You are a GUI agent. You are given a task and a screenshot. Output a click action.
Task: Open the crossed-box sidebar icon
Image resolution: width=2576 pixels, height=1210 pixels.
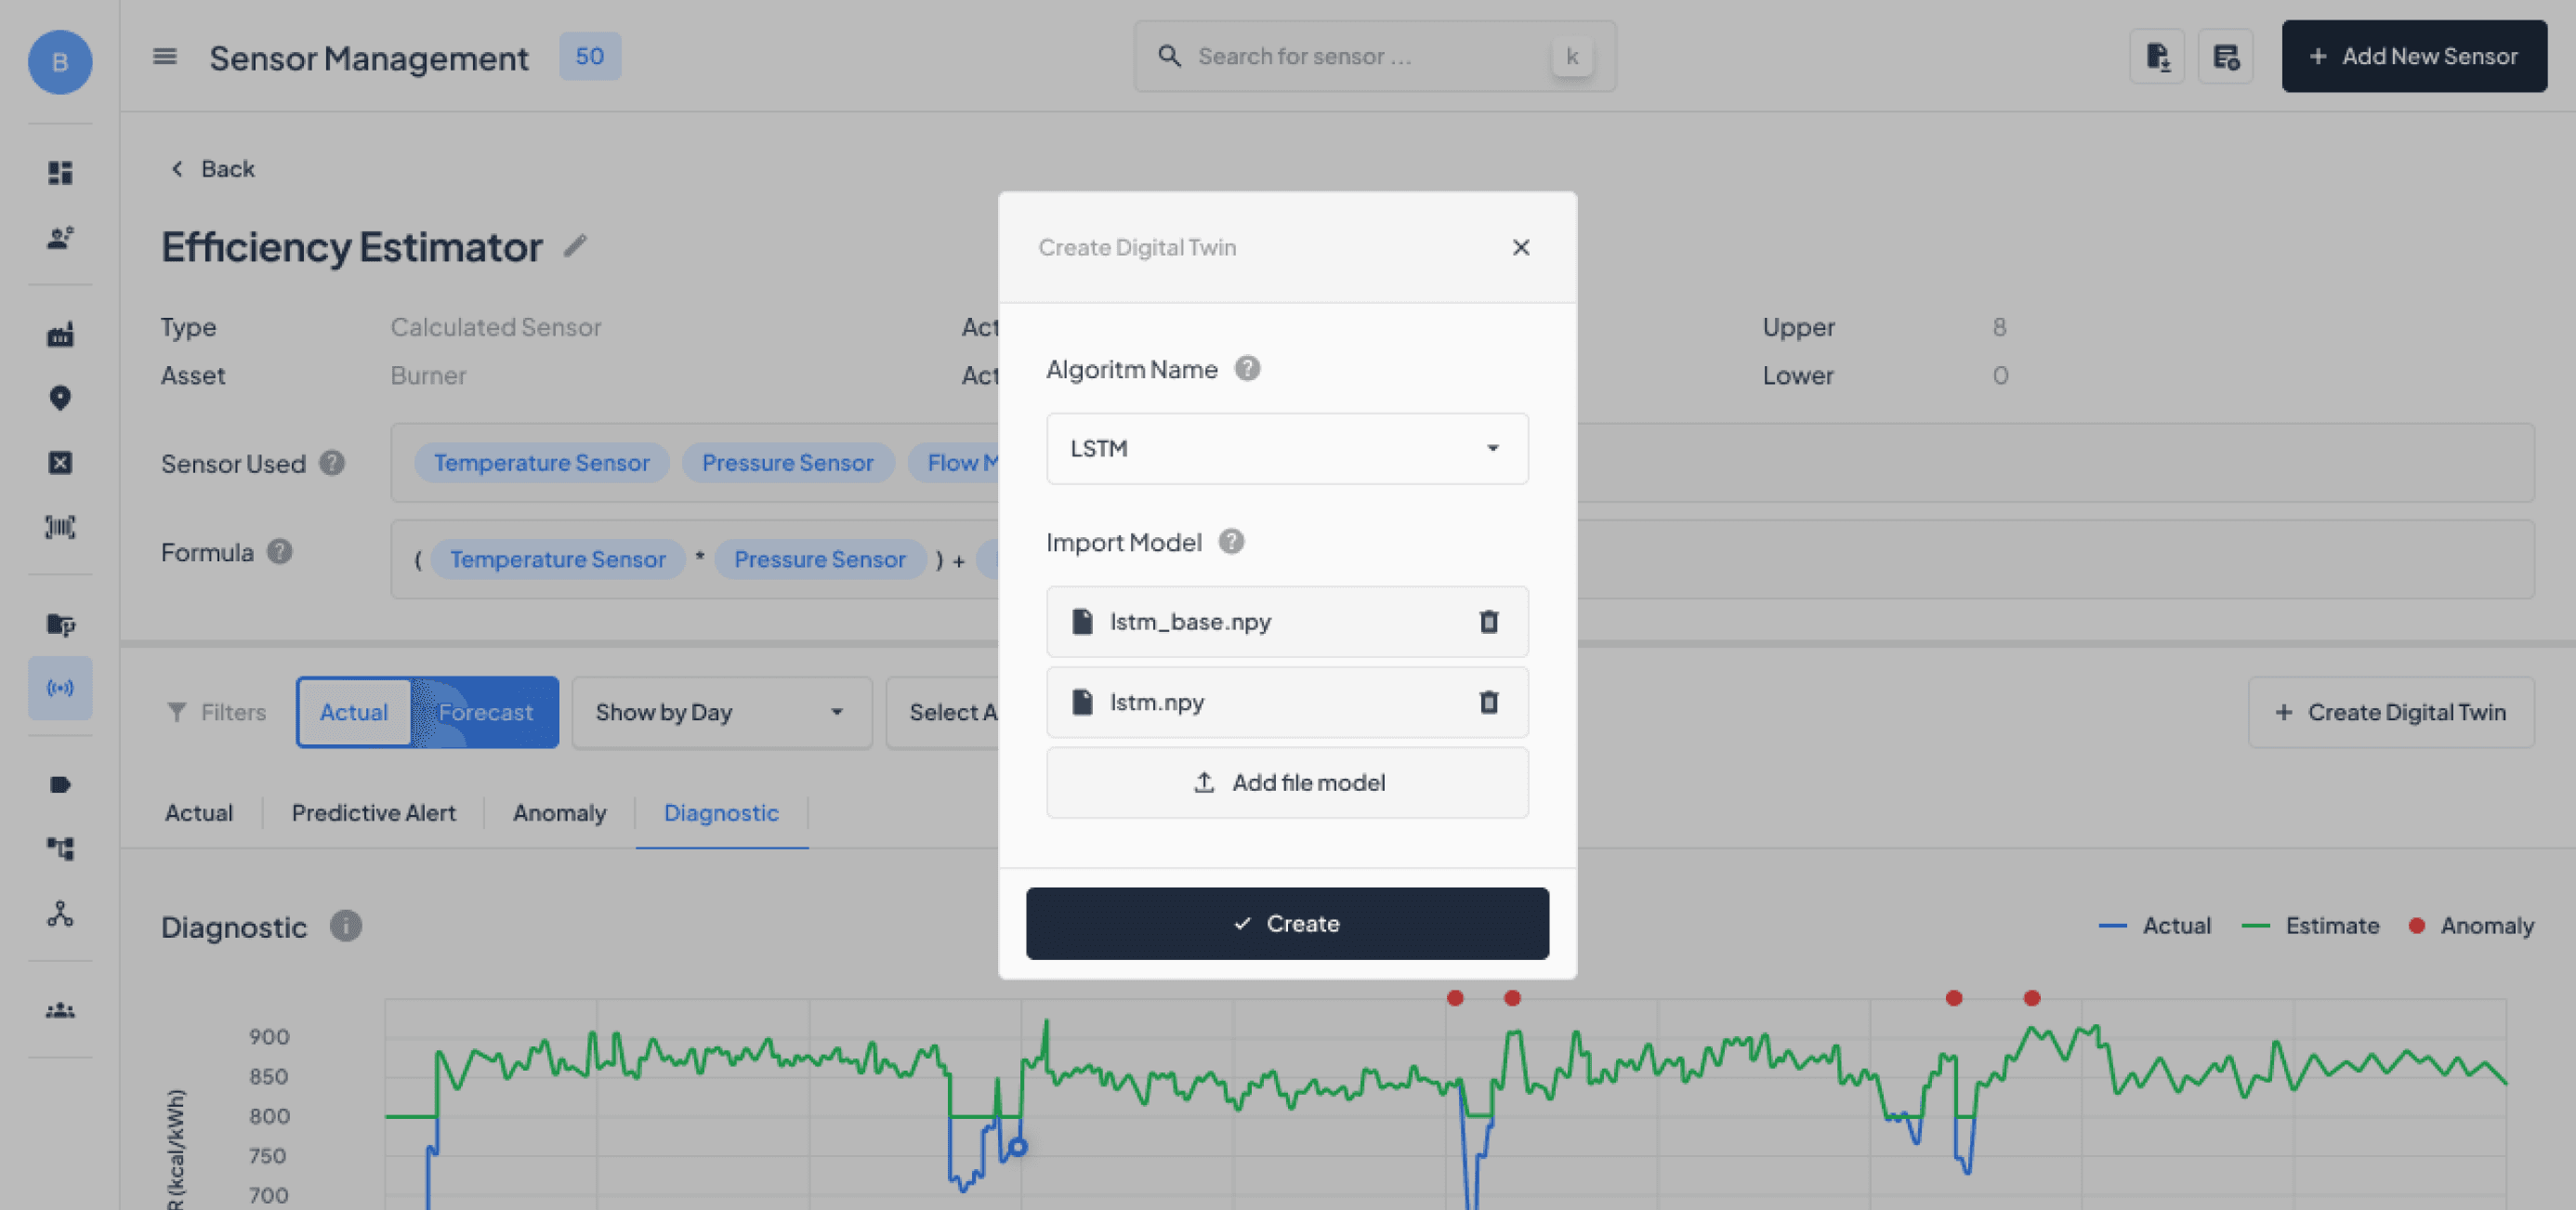[60, 463]
